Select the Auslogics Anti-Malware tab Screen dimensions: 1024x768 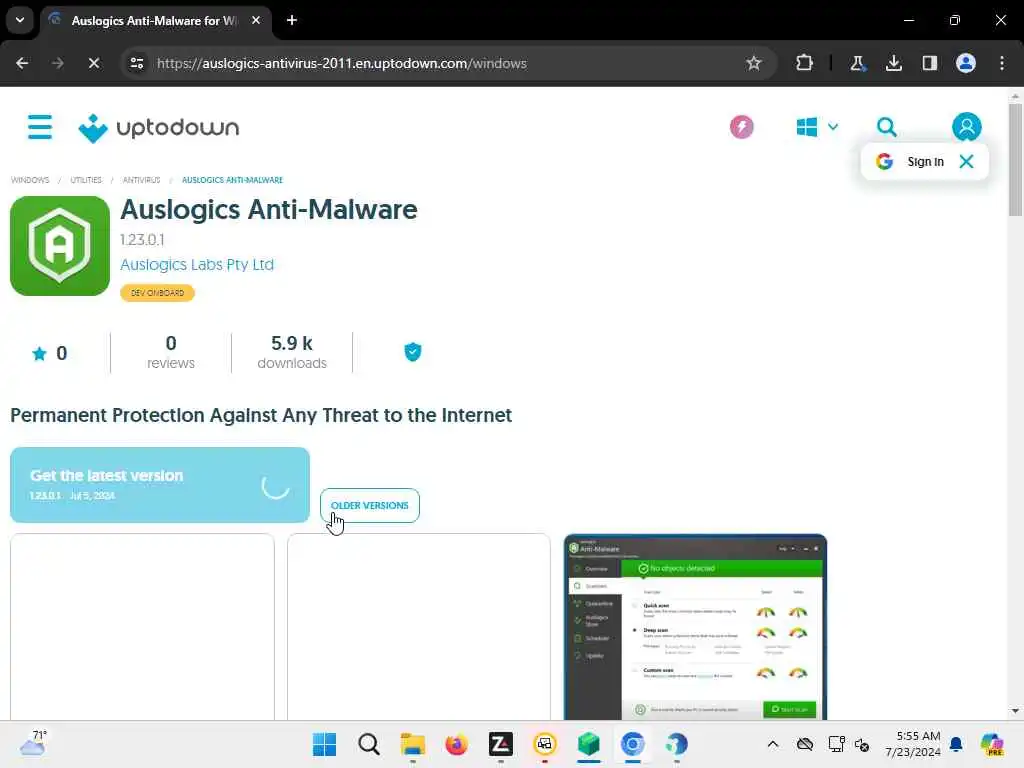point(154,21)
